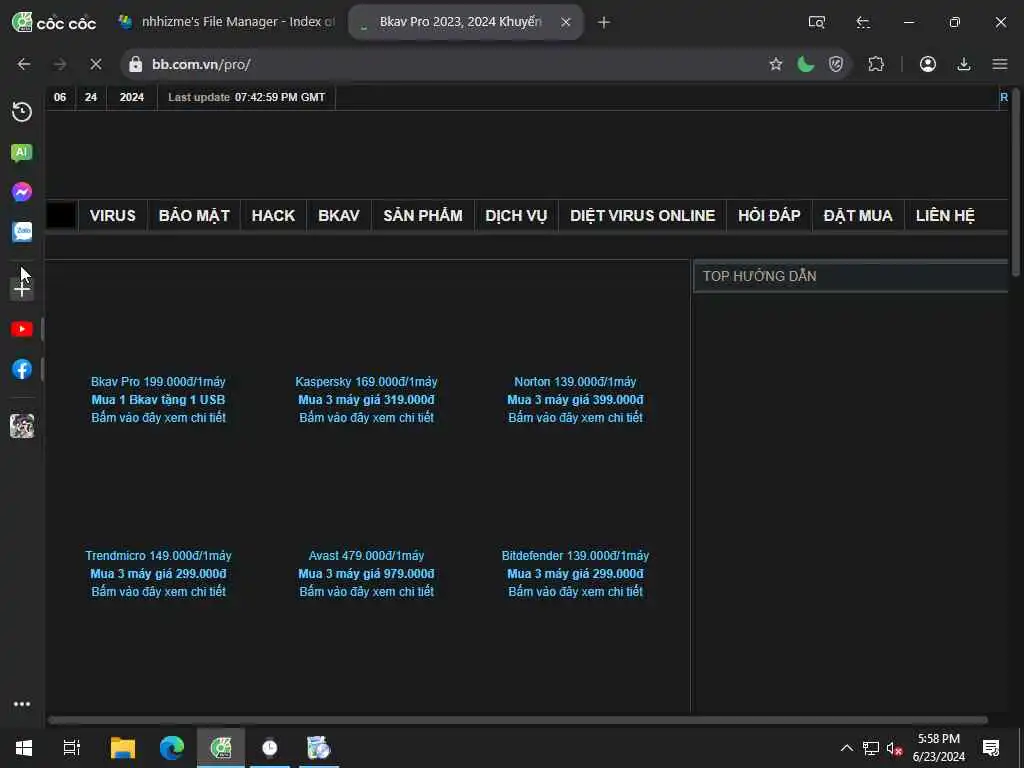
Task: Open a new tab
Action: 603,22
